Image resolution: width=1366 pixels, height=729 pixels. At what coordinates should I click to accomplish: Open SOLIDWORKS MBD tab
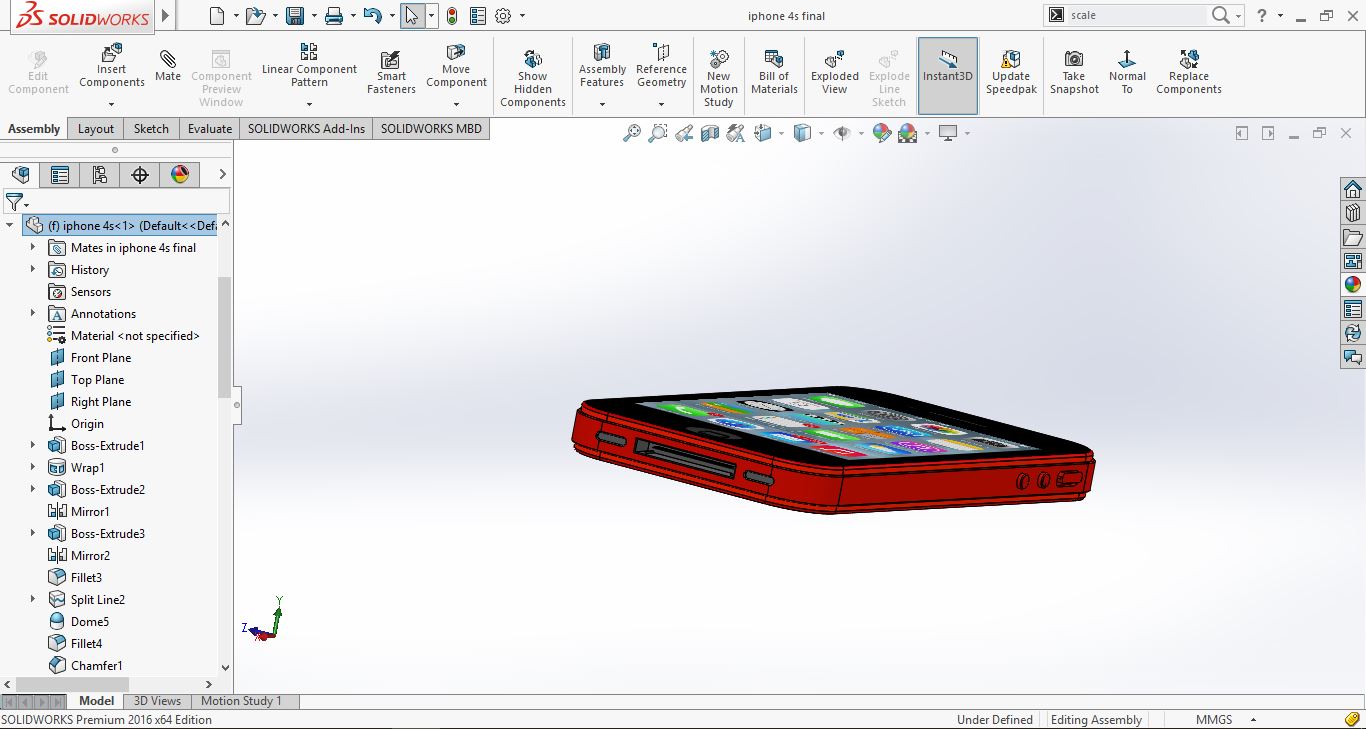[x=431, y=128]
